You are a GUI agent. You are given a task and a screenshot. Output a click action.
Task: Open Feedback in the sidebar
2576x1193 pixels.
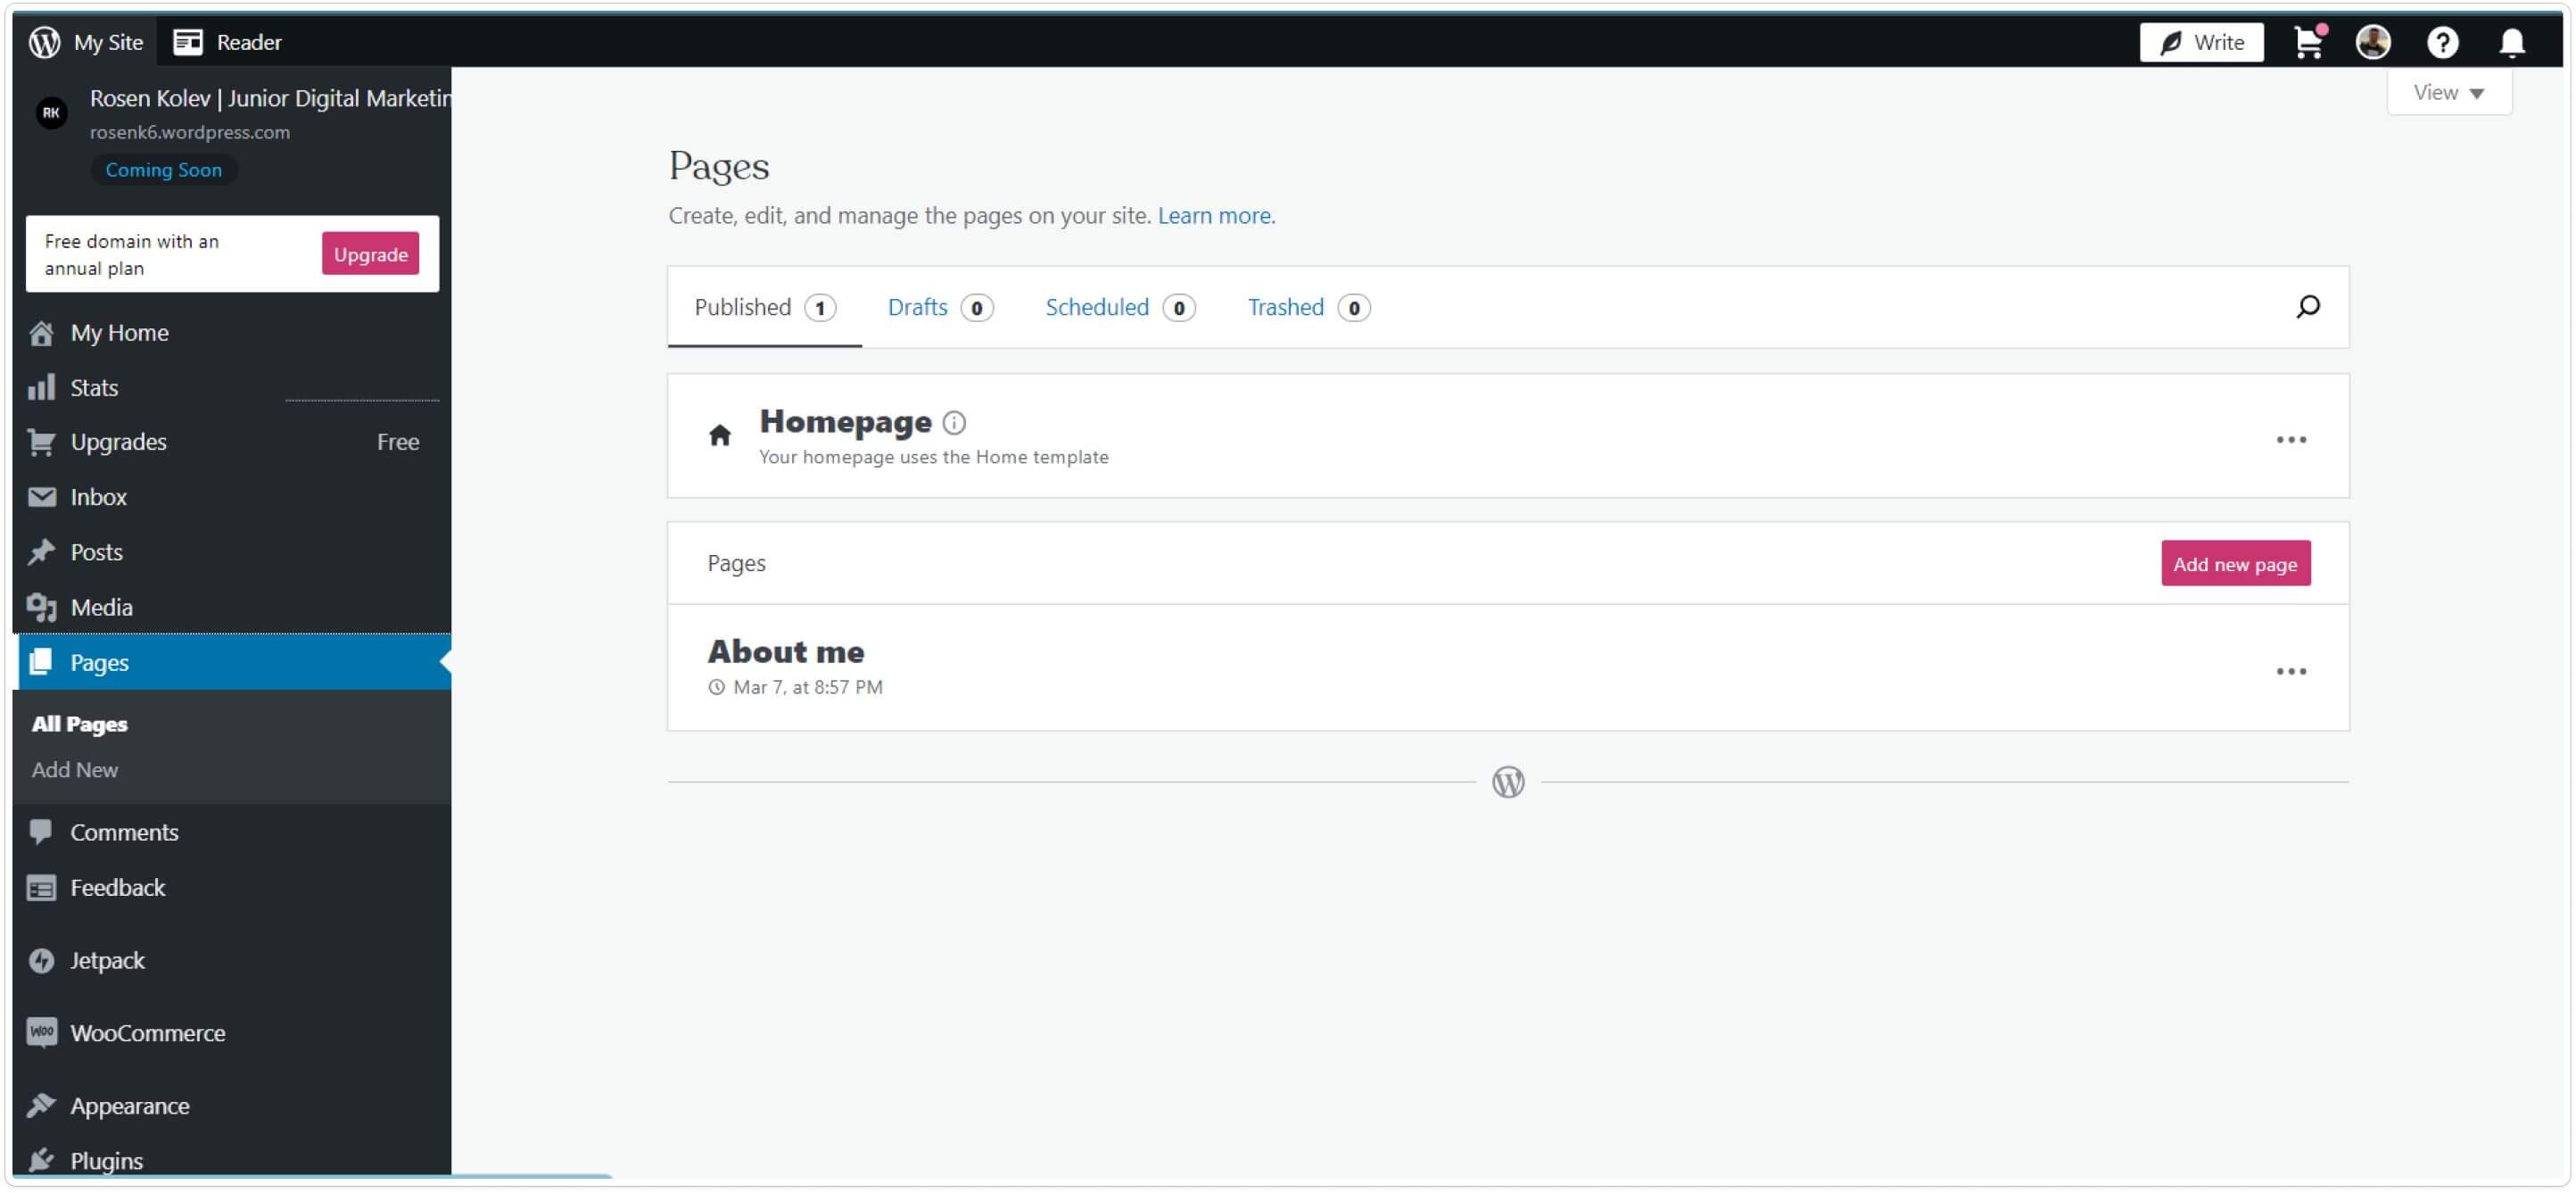coord(232,888)
